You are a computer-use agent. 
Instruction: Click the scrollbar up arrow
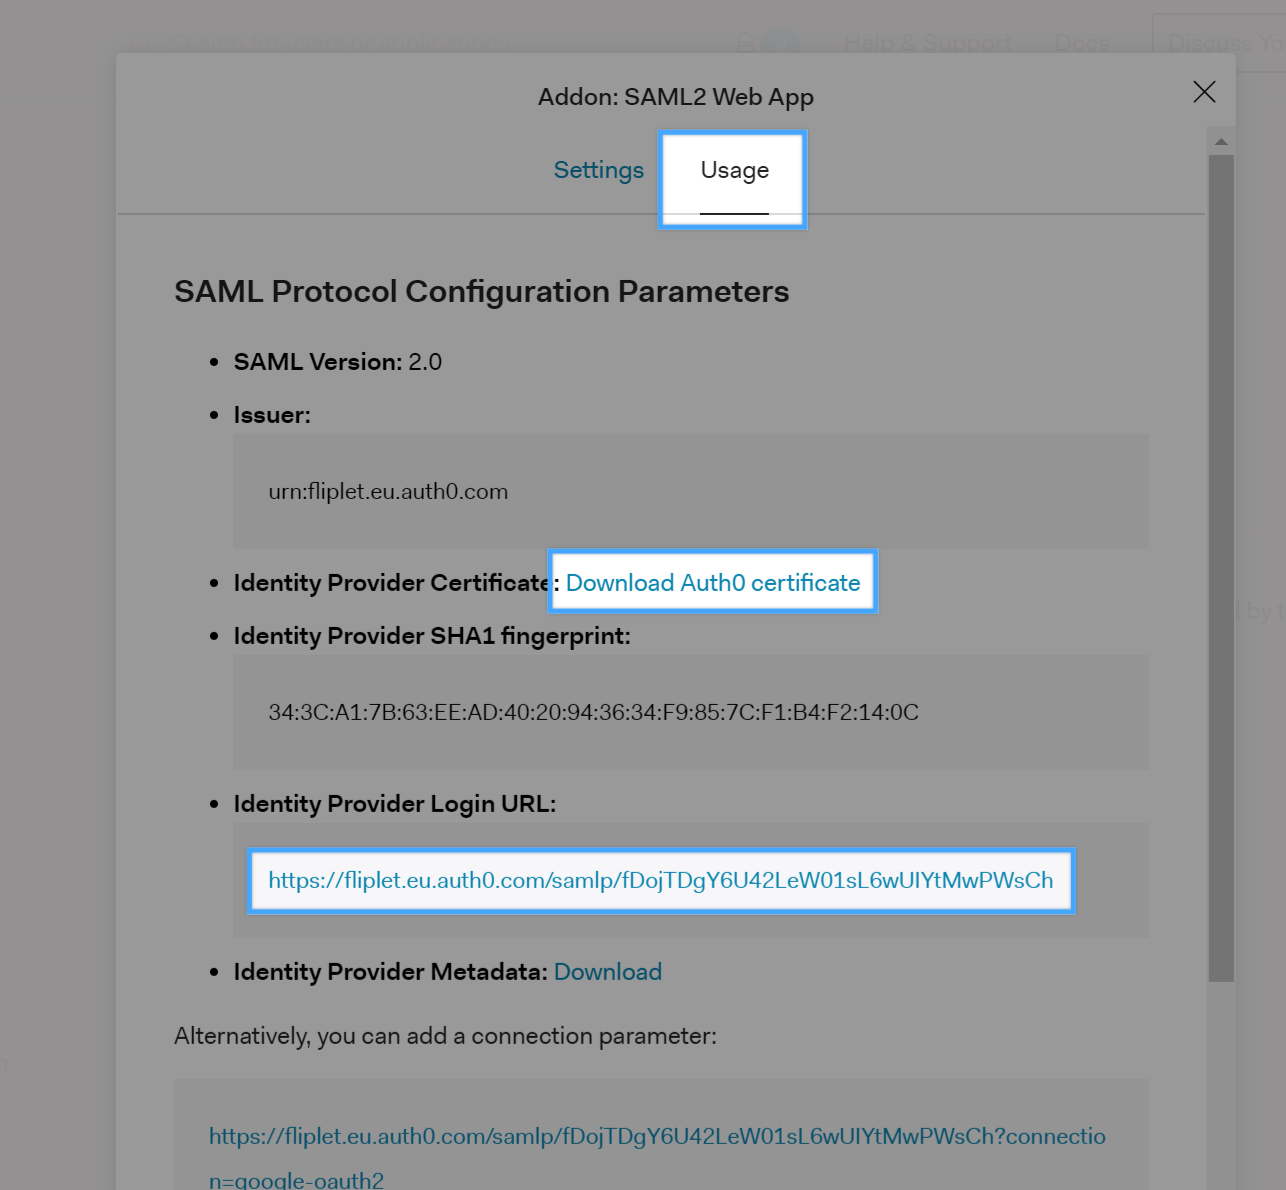click(x=1221, y=141)
